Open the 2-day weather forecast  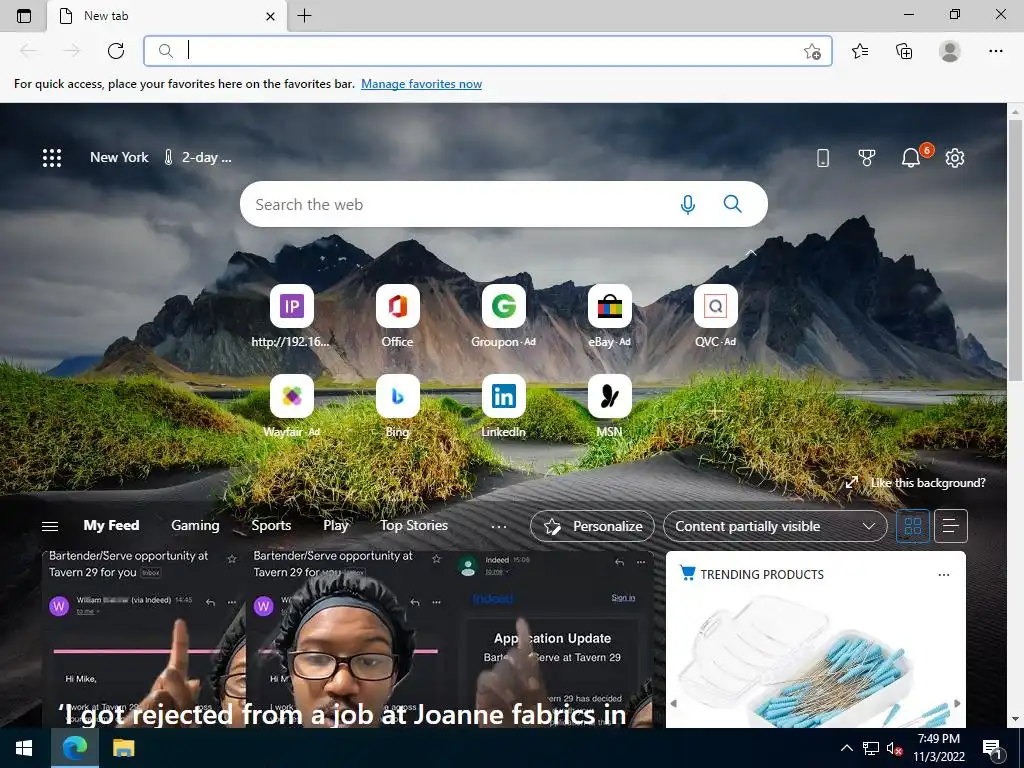point(198,157)
